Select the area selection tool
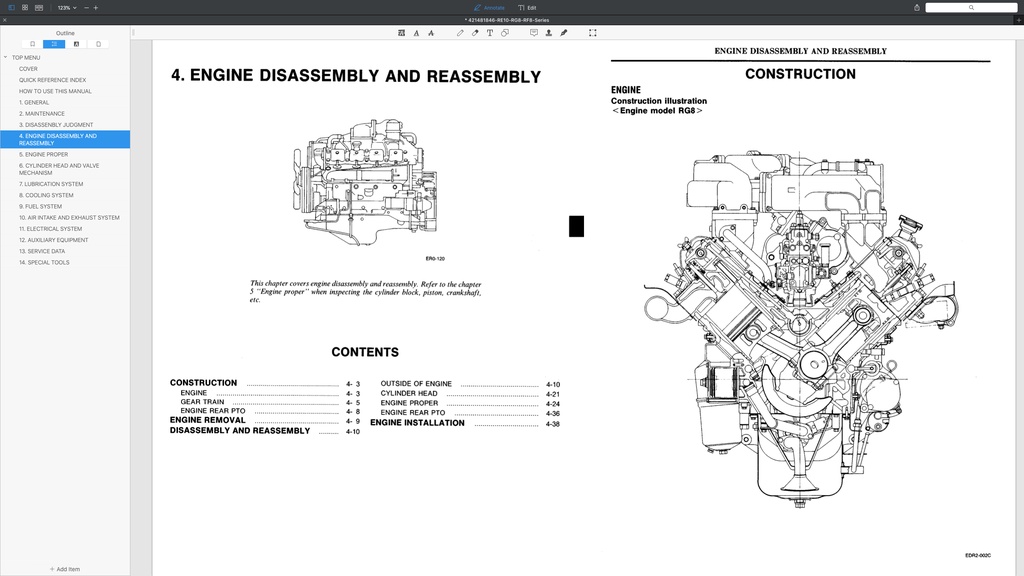Screen dimensions: 1024x576 coord(592,33)
